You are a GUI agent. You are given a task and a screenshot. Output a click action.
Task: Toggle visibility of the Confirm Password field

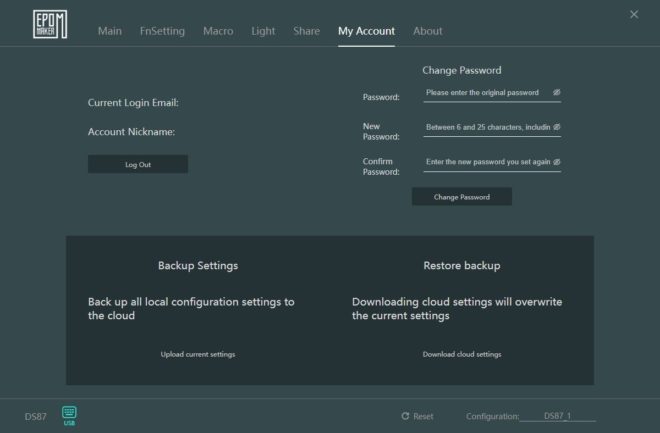556,162
